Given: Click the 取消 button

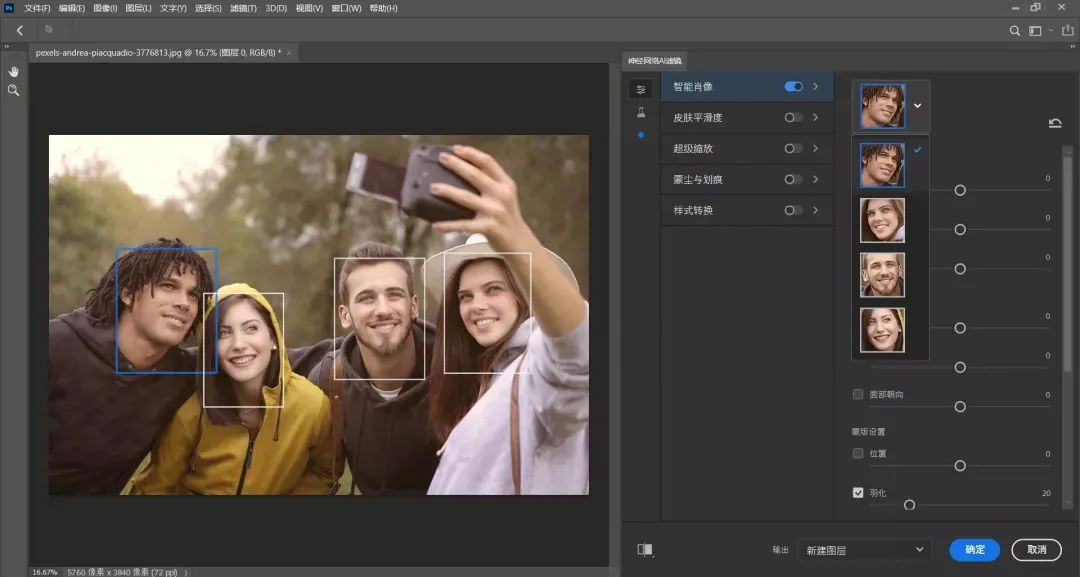Looking at the screenshot, I should [x=1036, y=550].
